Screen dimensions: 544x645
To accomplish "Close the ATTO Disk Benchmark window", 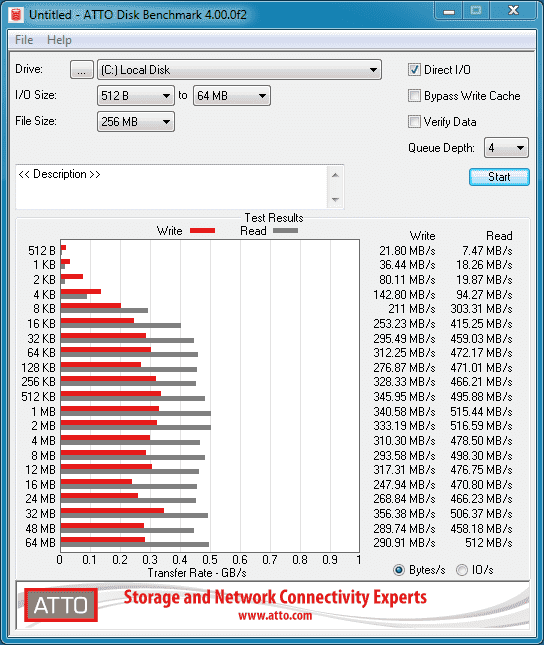I will pos(513,11).
